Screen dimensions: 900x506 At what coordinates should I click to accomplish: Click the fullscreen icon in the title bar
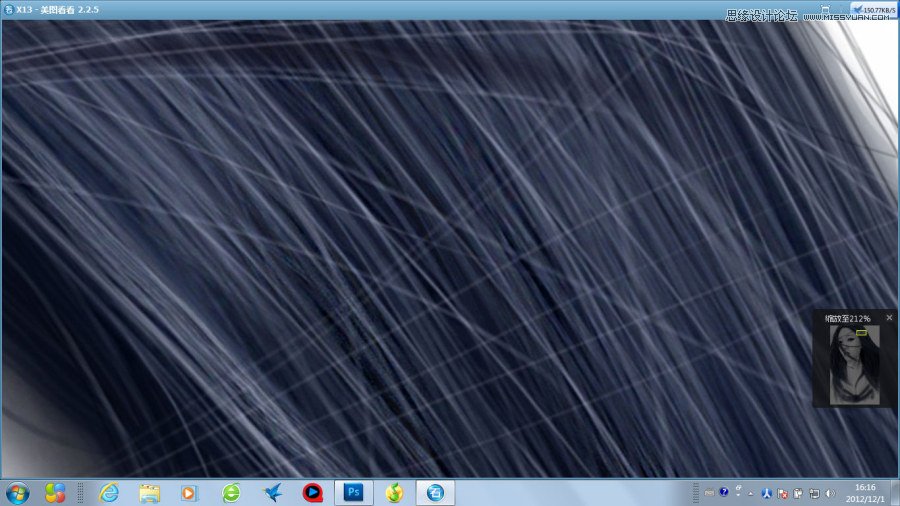[825, 9]
